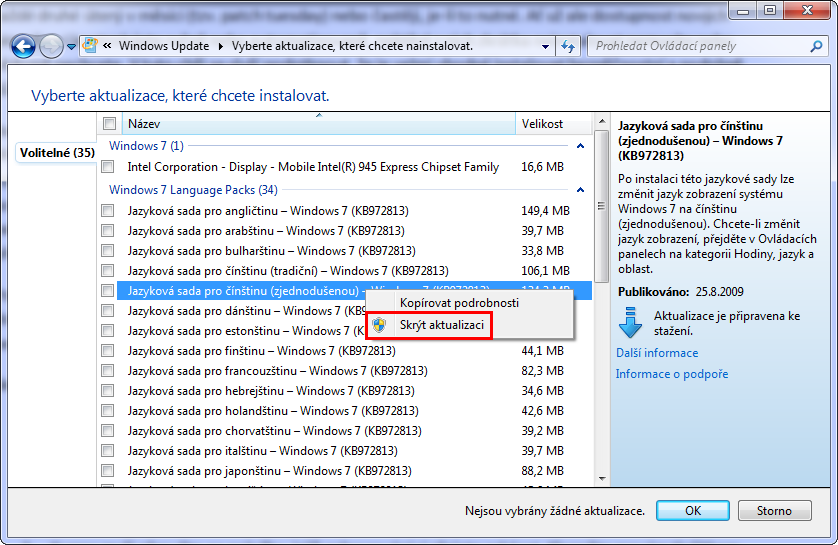838x545 pixels.
Task: Open the Informace o podpoře link
Action: point(672,374)
